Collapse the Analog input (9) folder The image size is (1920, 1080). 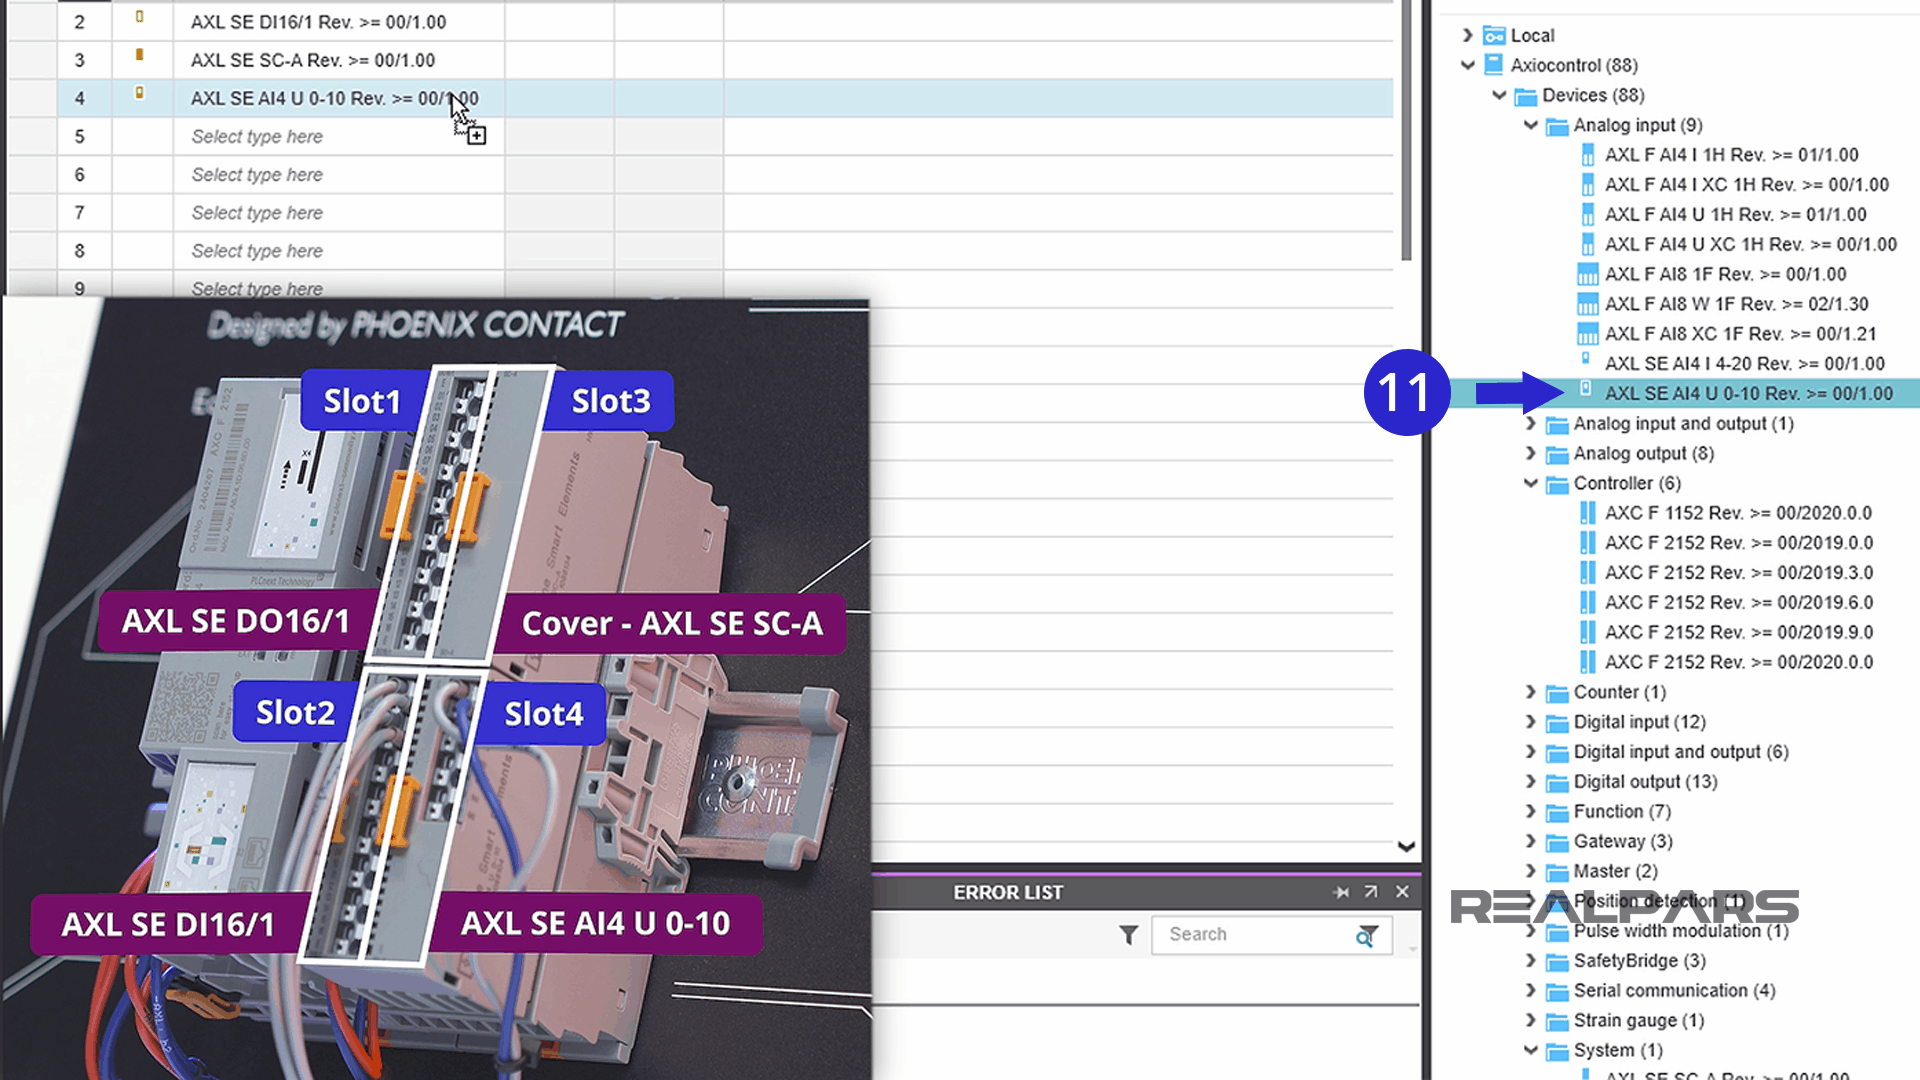pos(1530,125)
